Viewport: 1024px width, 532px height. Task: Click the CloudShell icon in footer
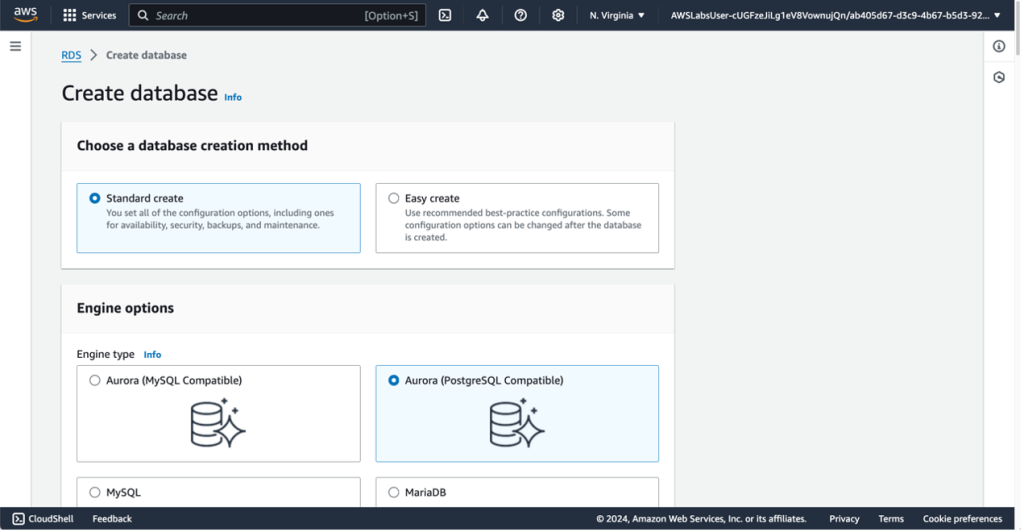pyautogui.click(x=18, y=519)
